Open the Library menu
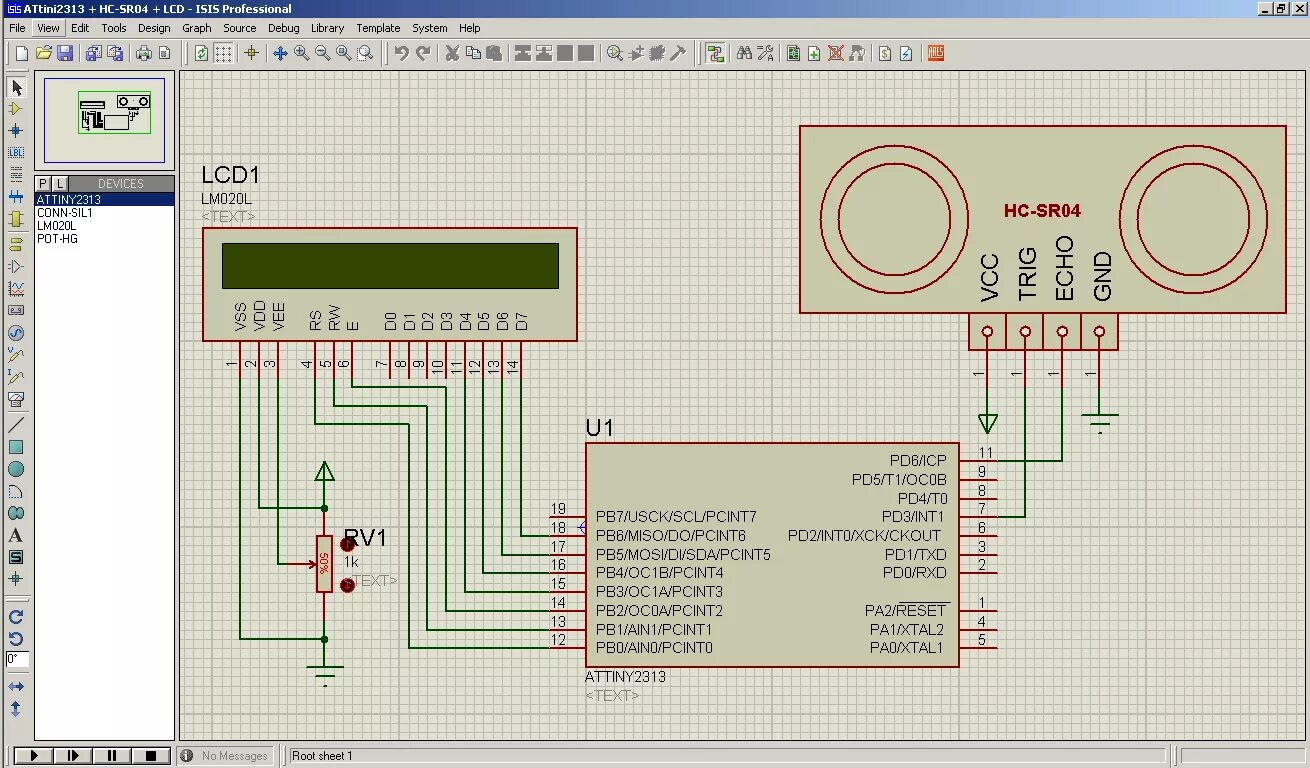This screenshot has height=768, width=1310. click(327, 28)
